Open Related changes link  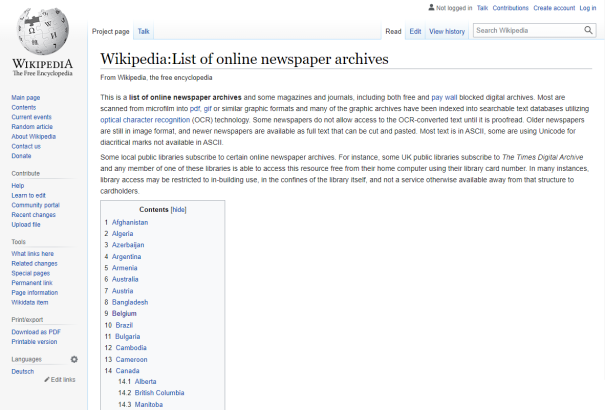(34, 263)
